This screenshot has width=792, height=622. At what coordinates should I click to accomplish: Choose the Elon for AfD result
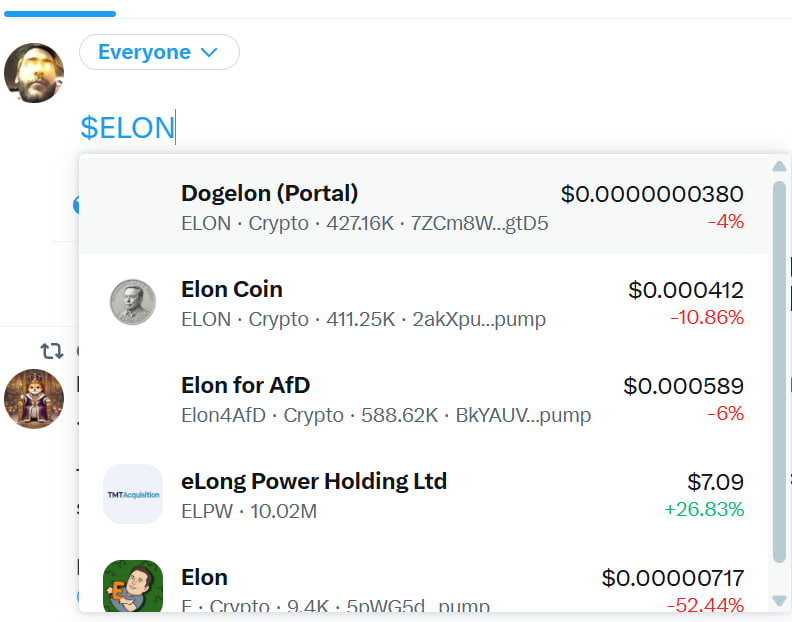click(x=423, y=398)
